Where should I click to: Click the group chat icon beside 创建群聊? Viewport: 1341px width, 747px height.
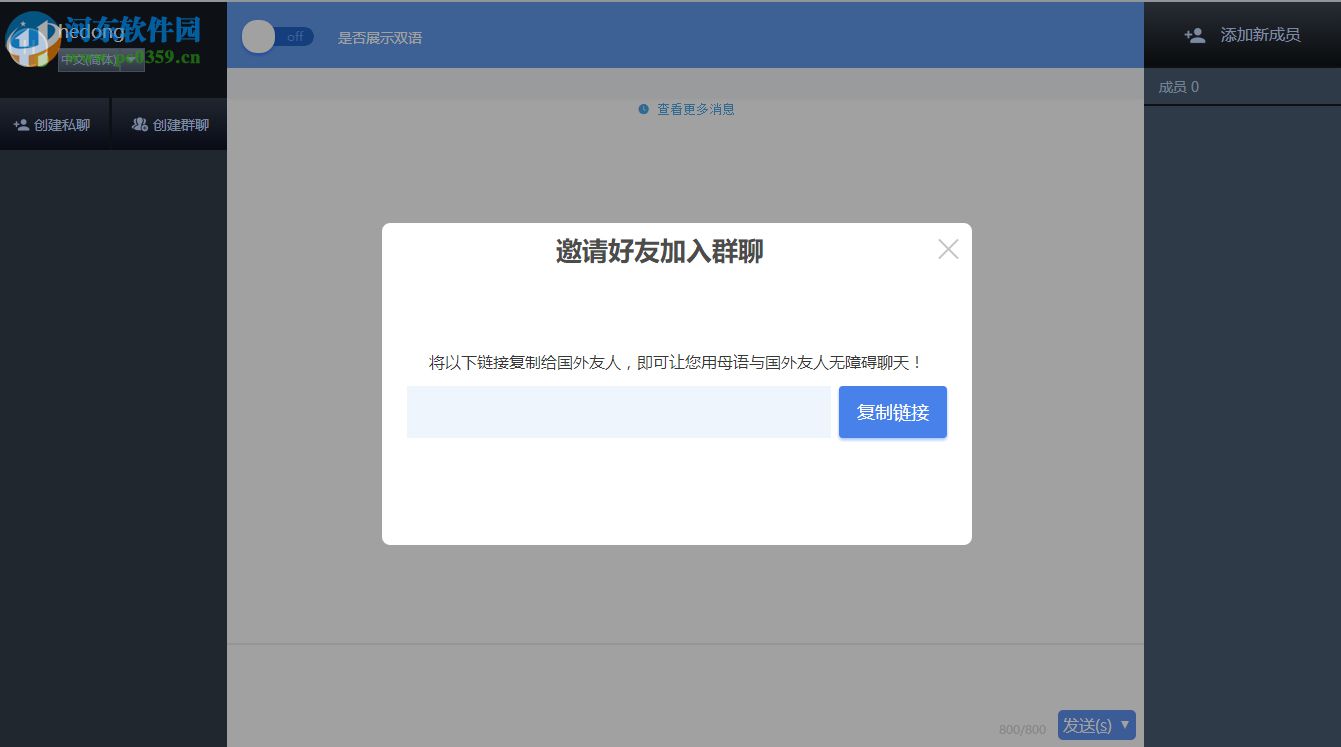click(x=139, y=123)
